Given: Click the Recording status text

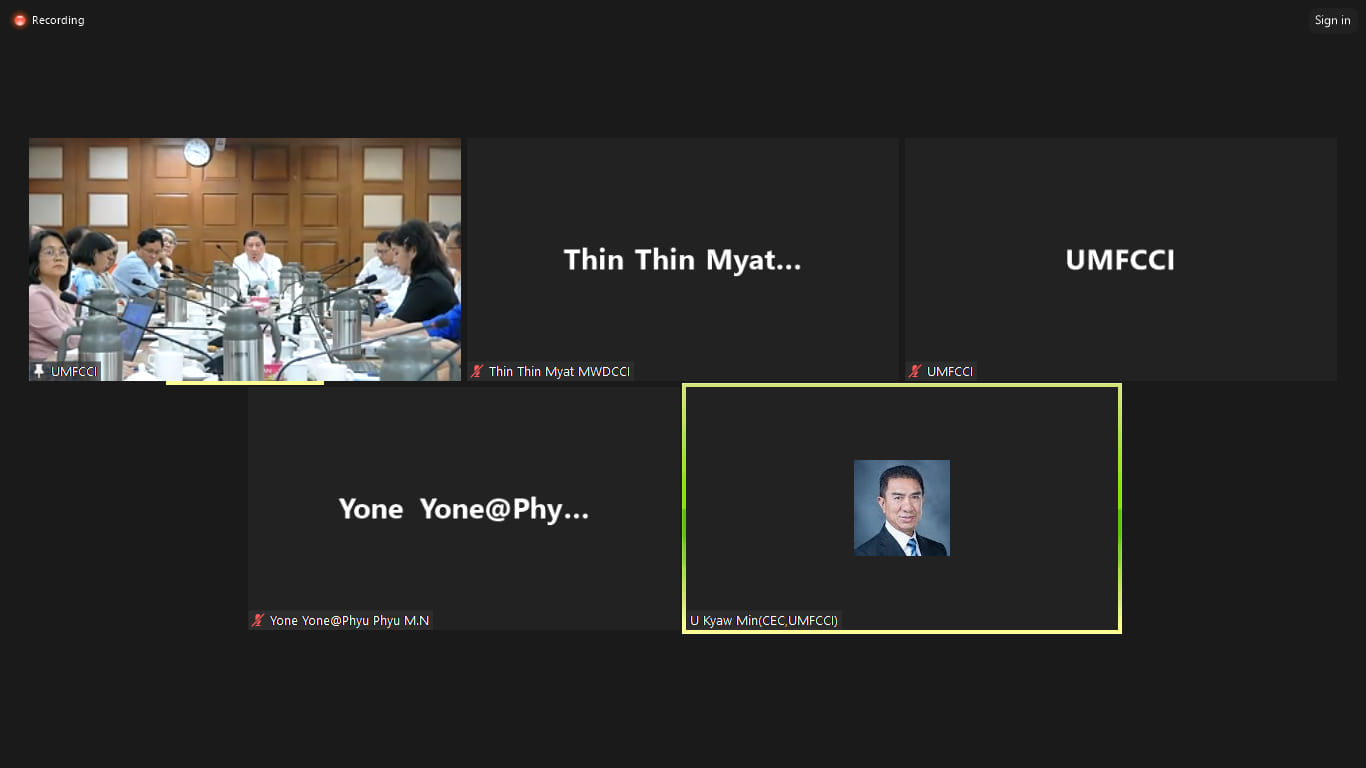Looking at the screenshot, I should (58, 20).
